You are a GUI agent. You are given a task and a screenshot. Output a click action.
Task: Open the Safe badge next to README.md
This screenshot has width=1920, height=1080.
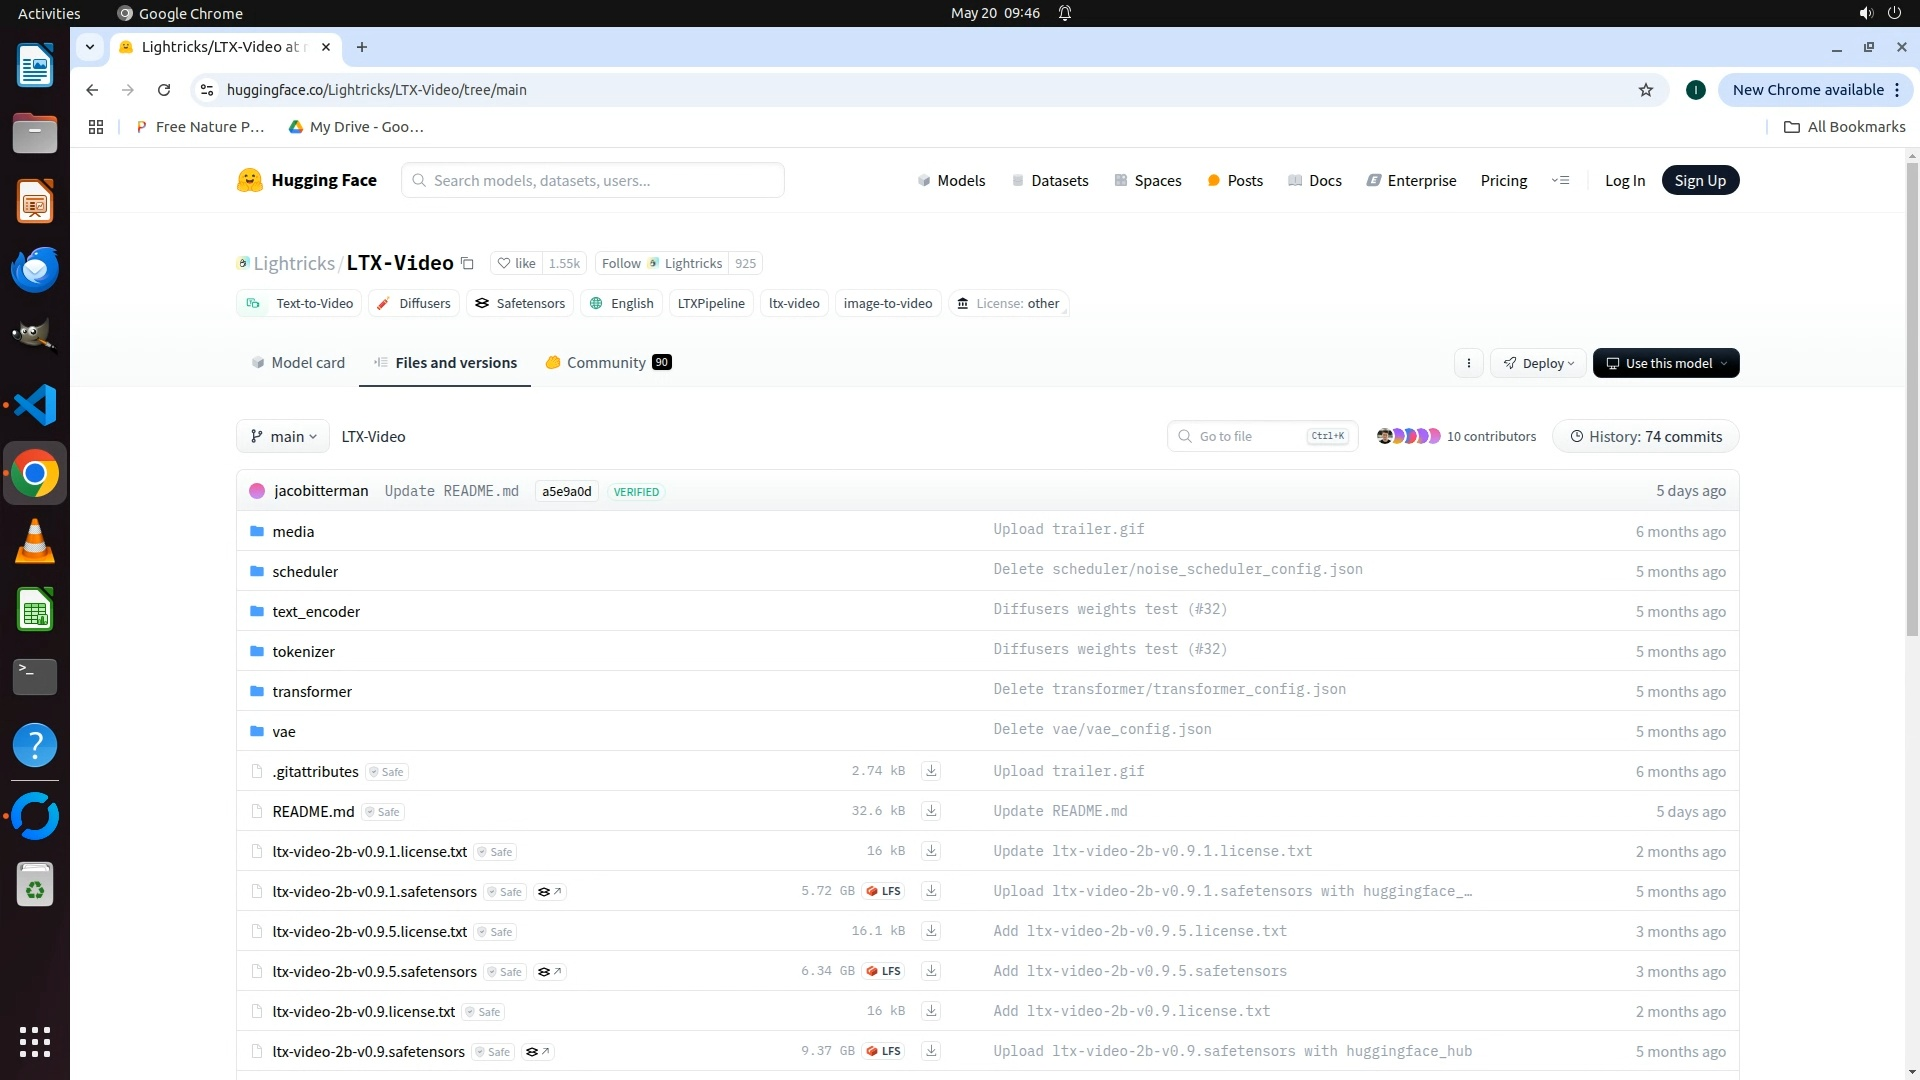pos(383,812)
